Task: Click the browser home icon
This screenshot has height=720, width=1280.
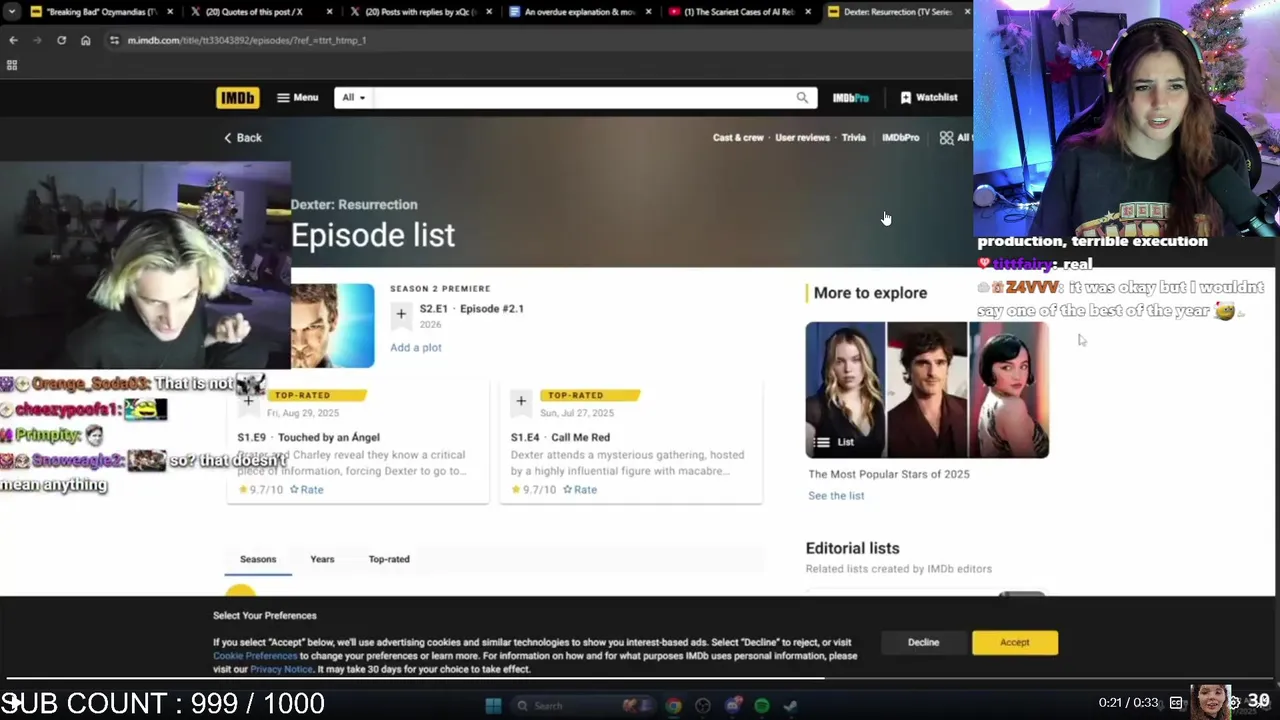Action: coord(85,40)
